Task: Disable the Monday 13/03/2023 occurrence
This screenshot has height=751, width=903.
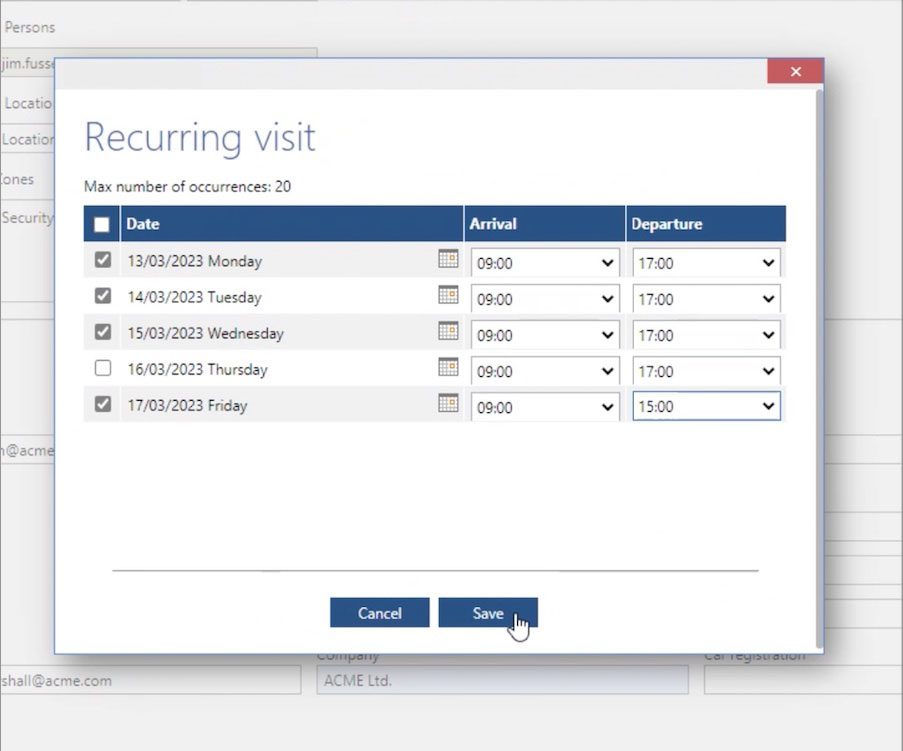Action: [x=102, y=258]
